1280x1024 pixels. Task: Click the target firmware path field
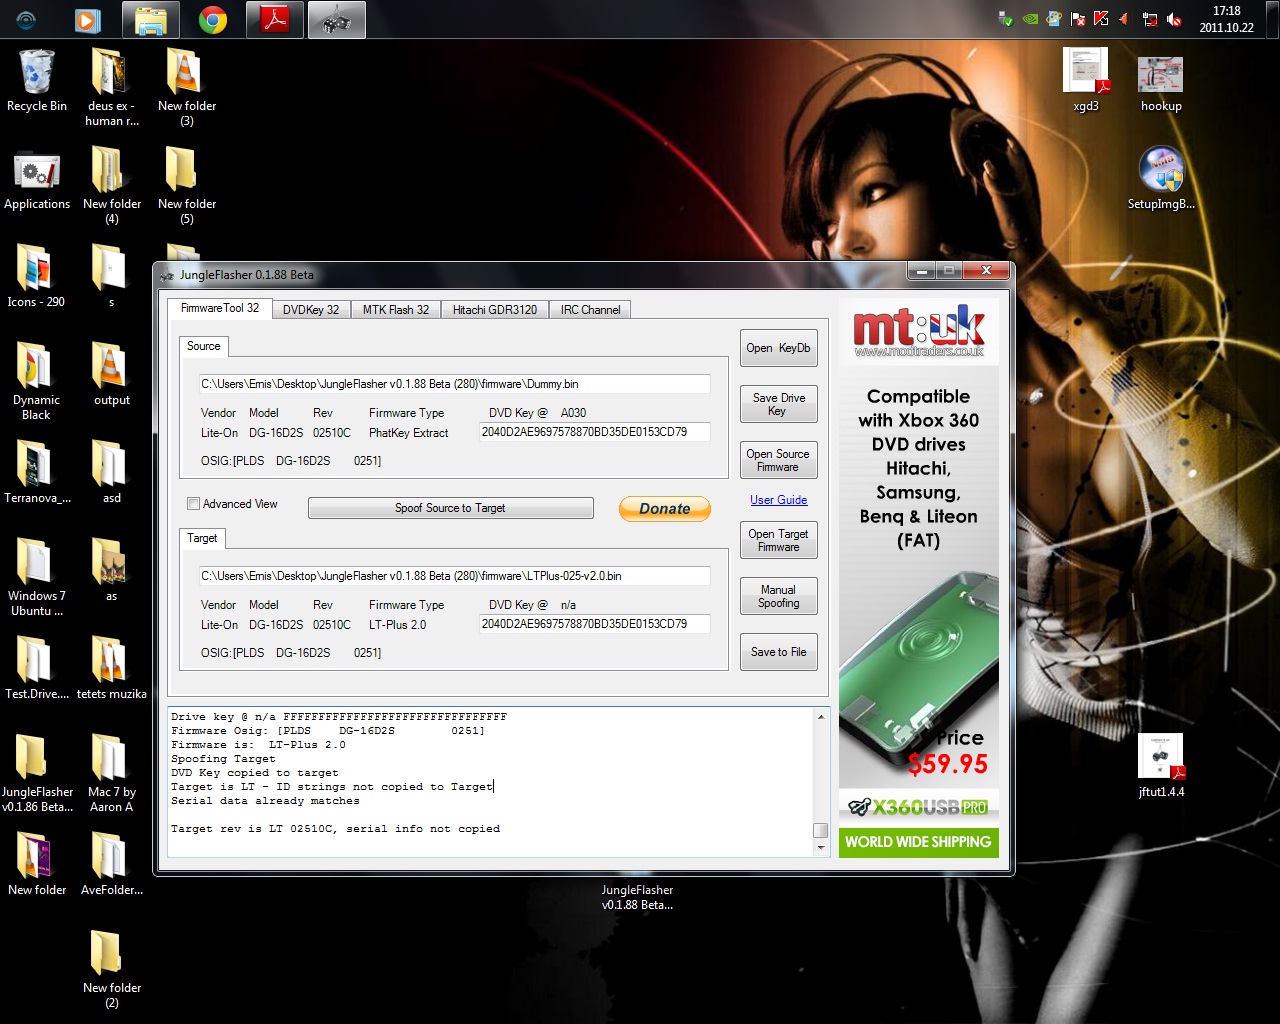coord(454,576)
